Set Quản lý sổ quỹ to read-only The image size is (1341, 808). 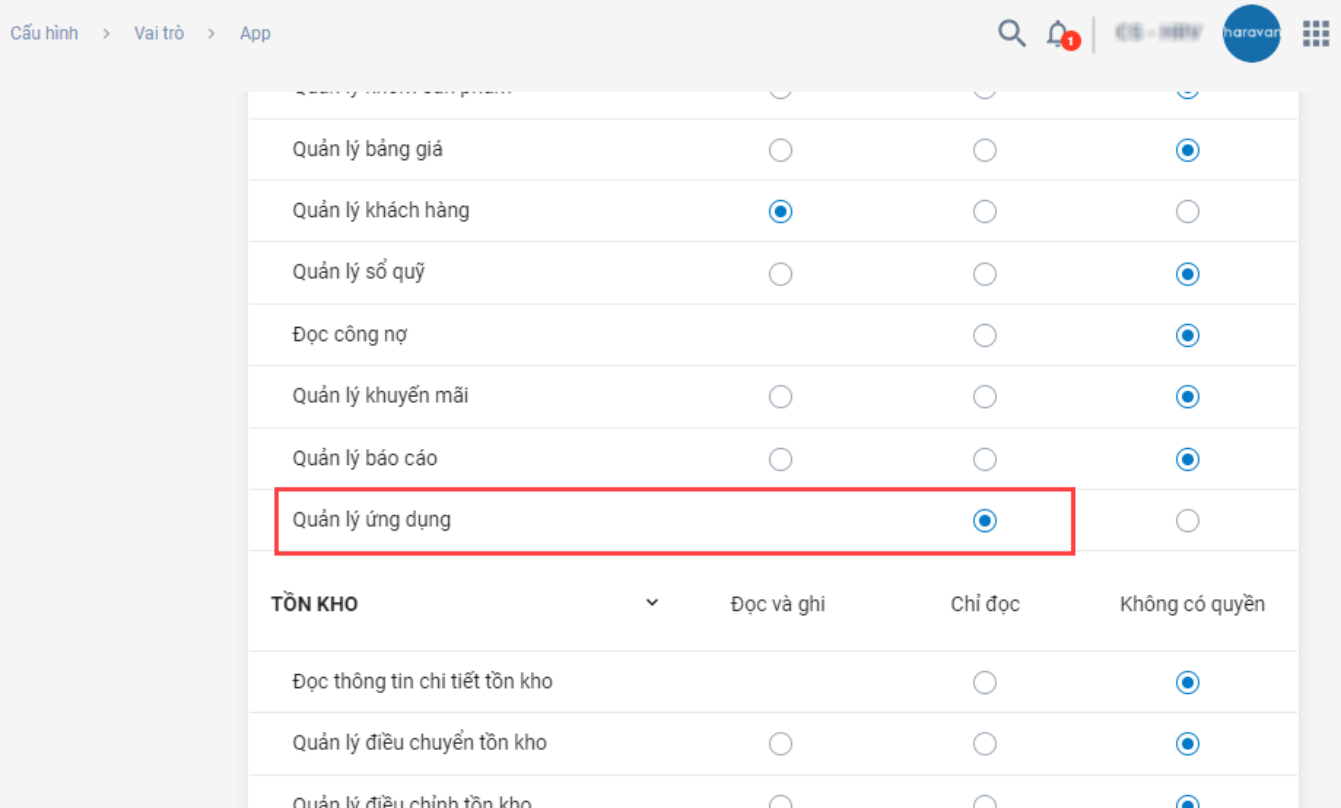[985, 274]
